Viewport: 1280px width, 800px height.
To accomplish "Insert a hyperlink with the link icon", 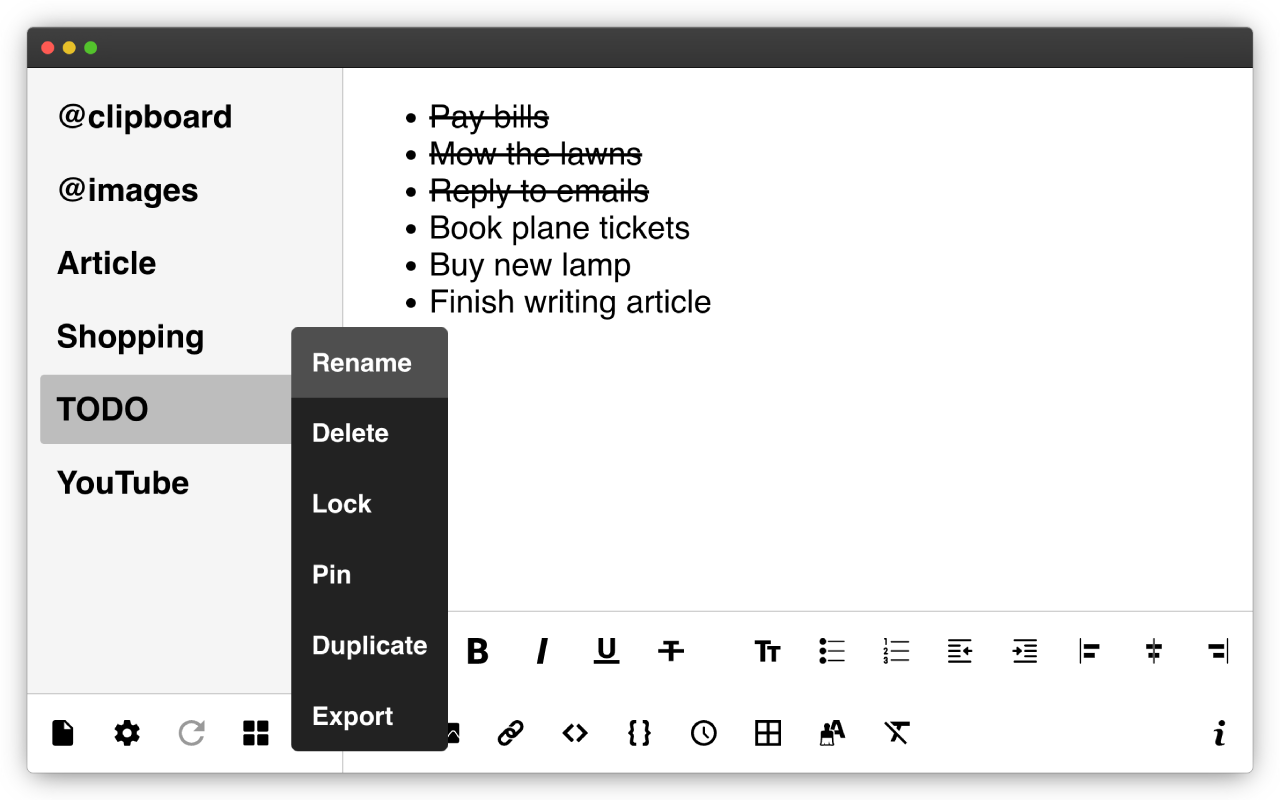I will pos(511,733).
